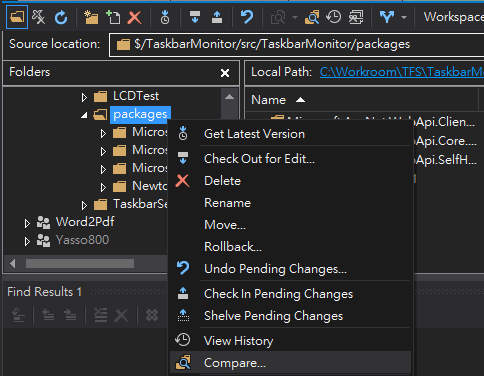The width and height of the screenshot is (484, 376).
Task: Click the Check In toolbar icon
Action: (217, 17)
